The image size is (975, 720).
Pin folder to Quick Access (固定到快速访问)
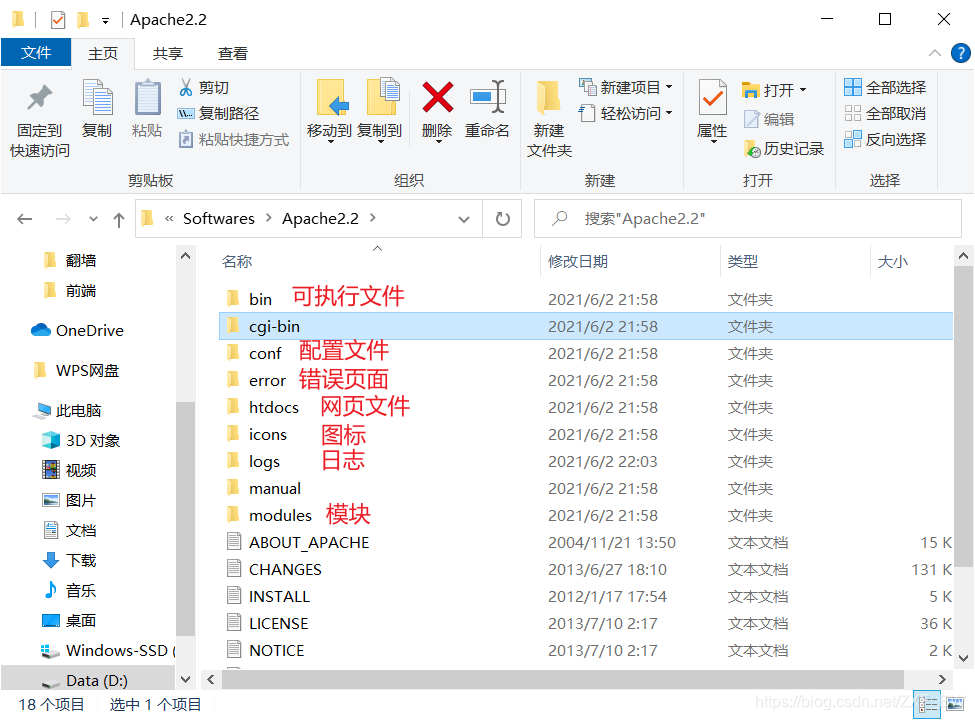40,119
